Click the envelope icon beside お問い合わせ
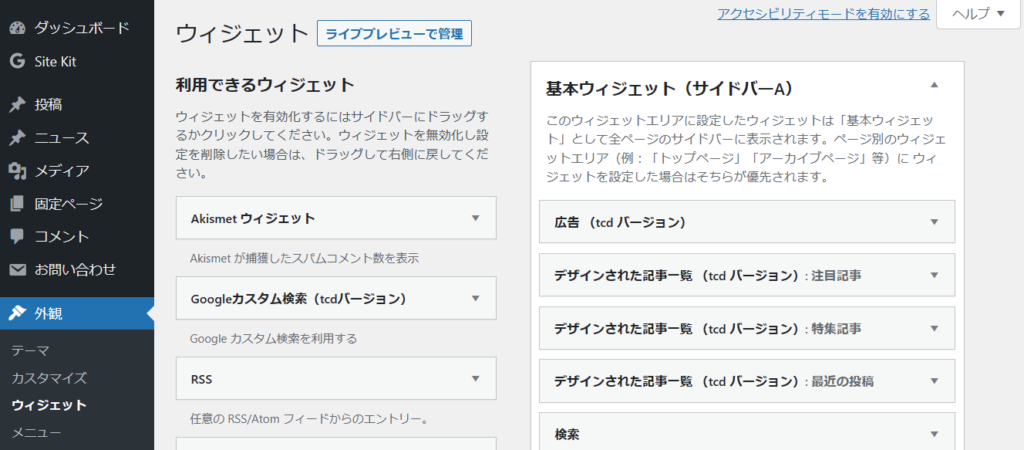The width and height of the screenshot is (1024, 450). [17, 269]
